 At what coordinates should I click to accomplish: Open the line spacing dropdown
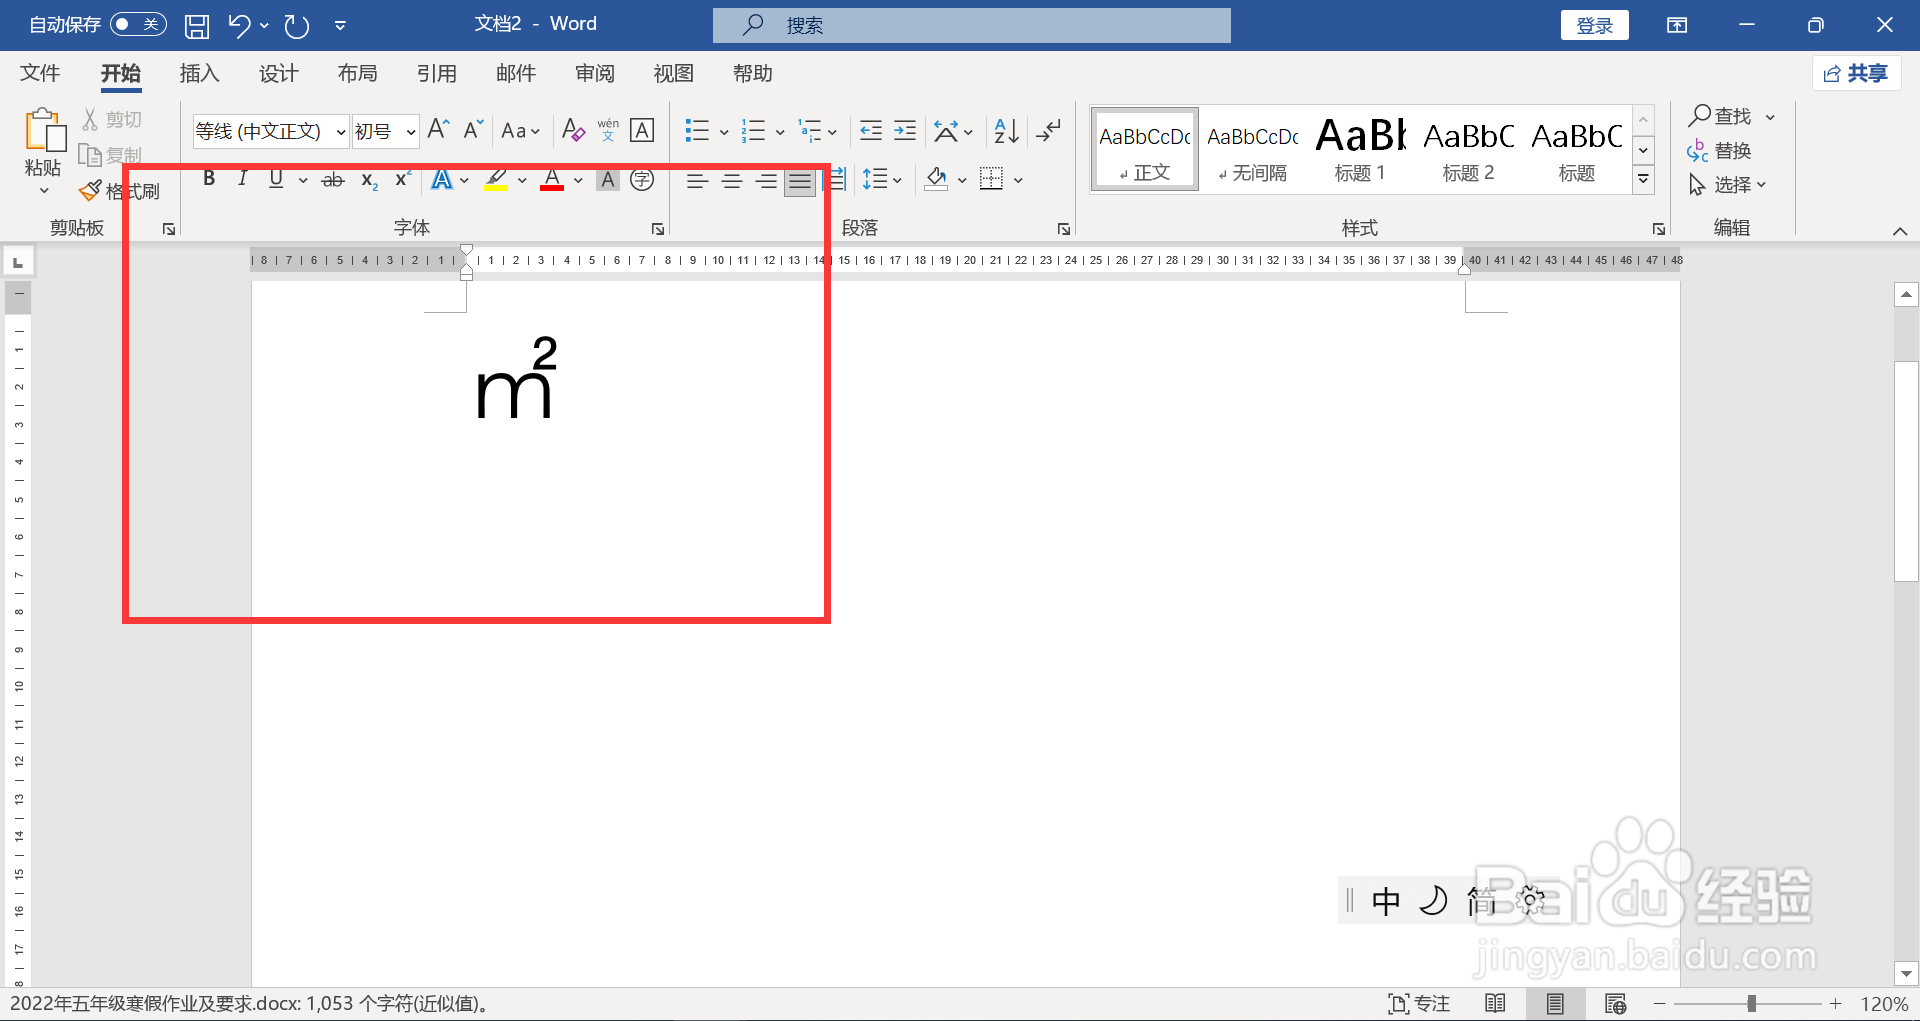tap(883, 180)
